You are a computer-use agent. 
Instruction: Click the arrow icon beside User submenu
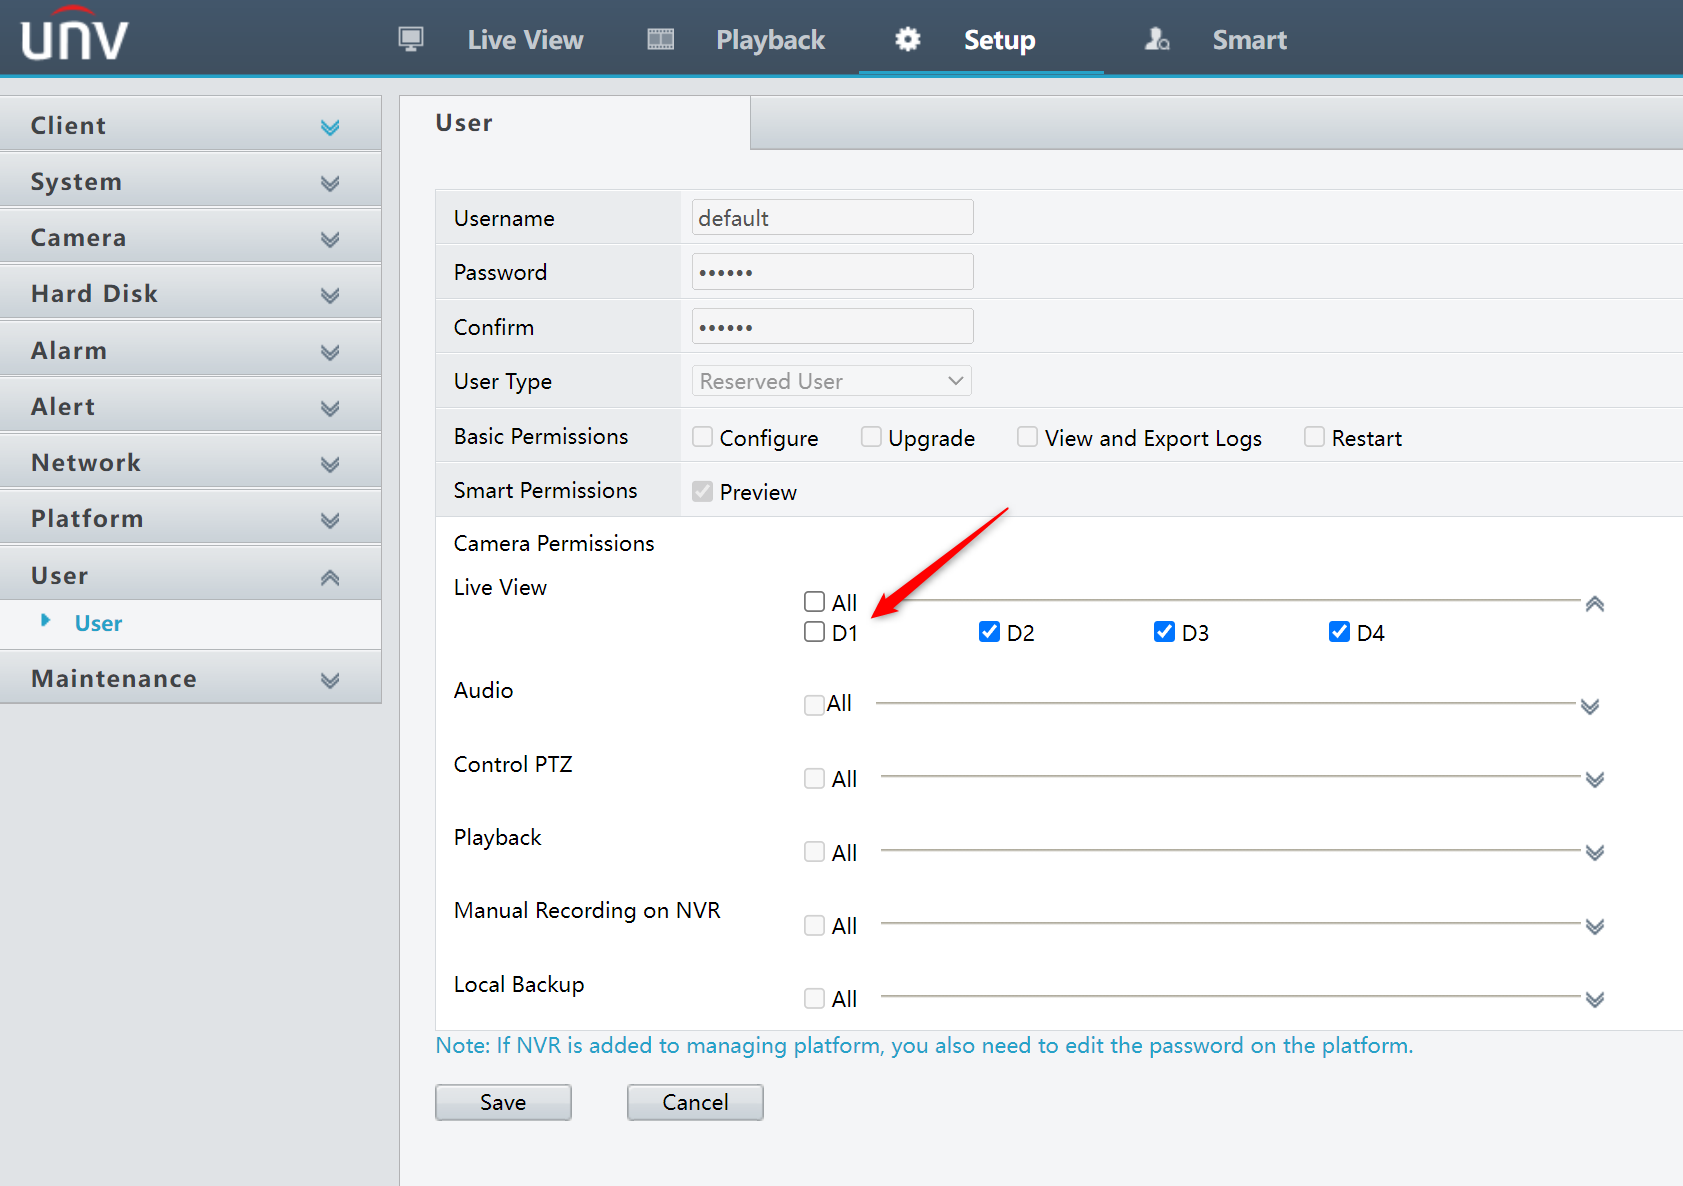tap(46, 621)
